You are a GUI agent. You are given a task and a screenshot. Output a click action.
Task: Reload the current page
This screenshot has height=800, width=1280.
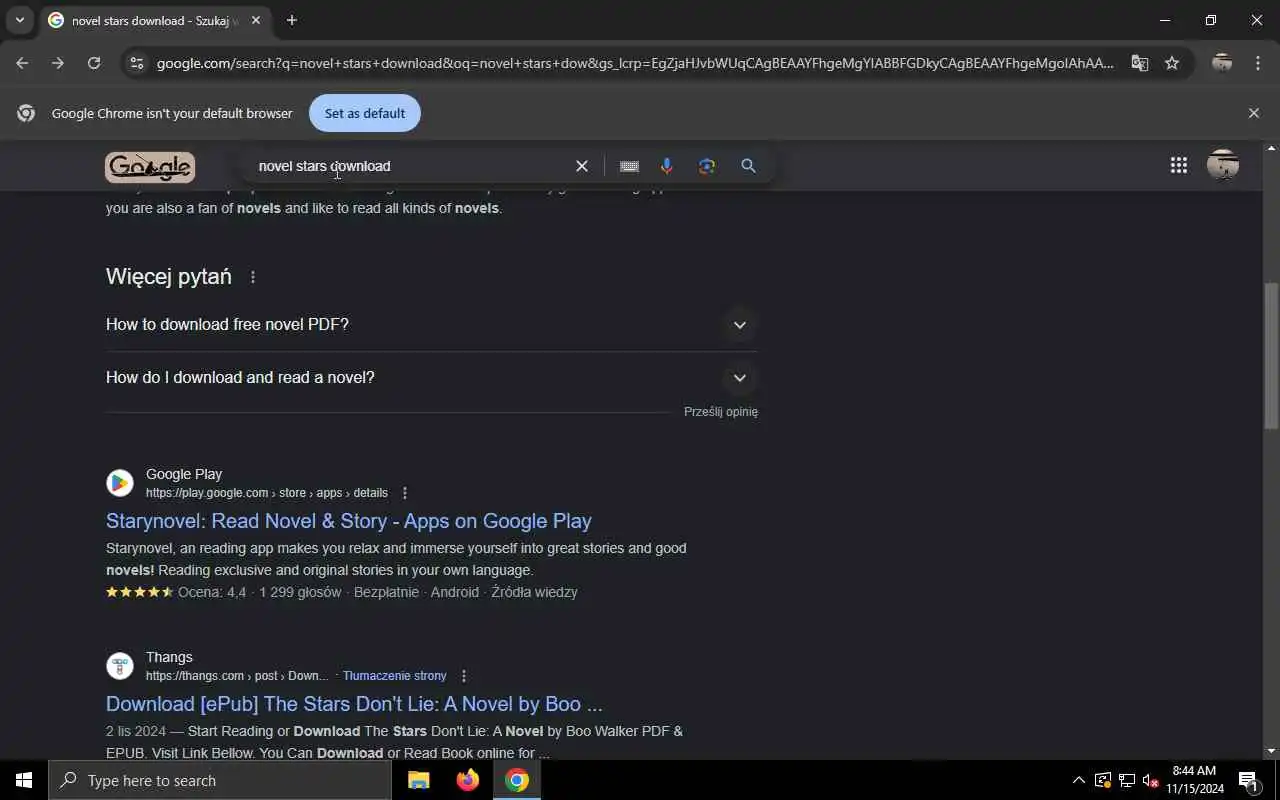(x=94, y=63)
